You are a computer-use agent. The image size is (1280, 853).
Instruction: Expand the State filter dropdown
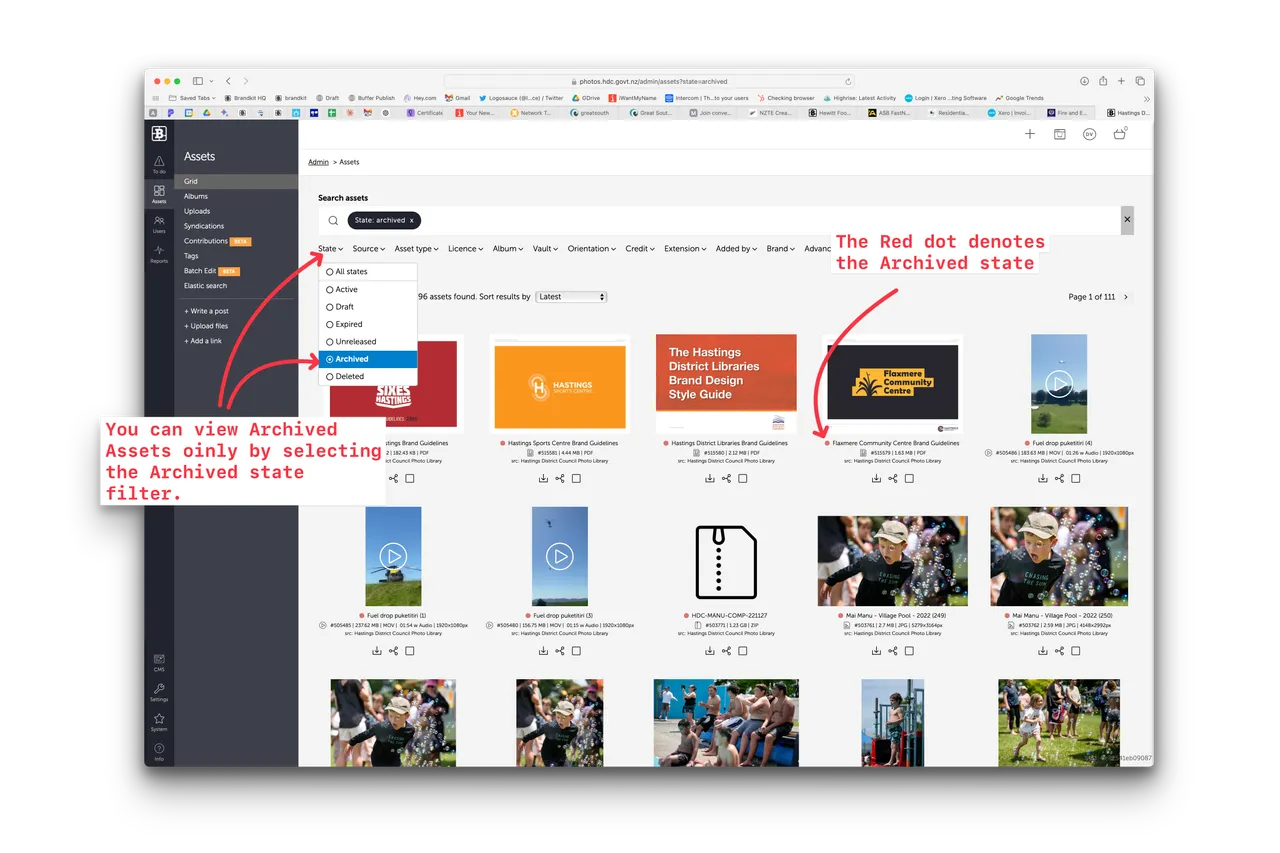pyautogui.click(x=330, y=249)
